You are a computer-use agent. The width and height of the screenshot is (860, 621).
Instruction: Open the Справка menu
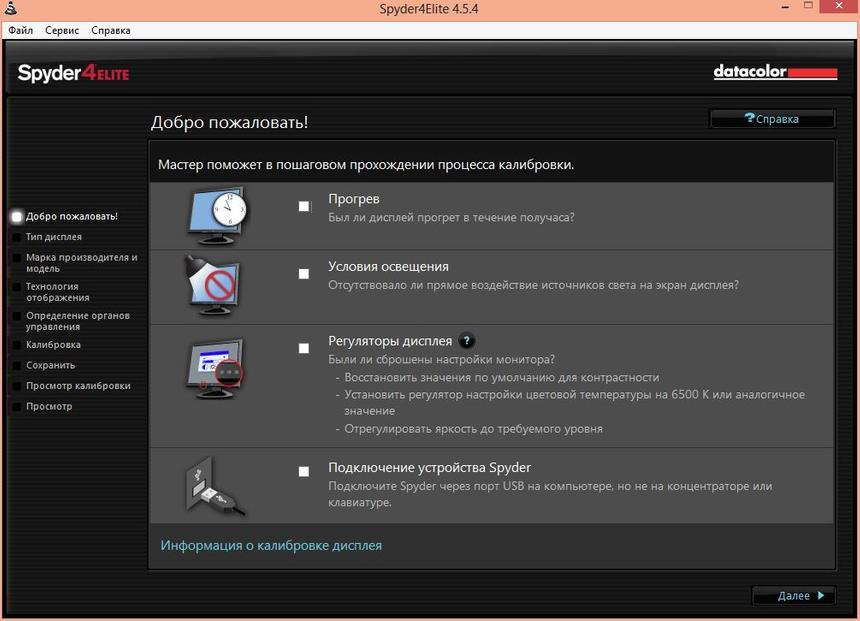[x=110, y=30]
